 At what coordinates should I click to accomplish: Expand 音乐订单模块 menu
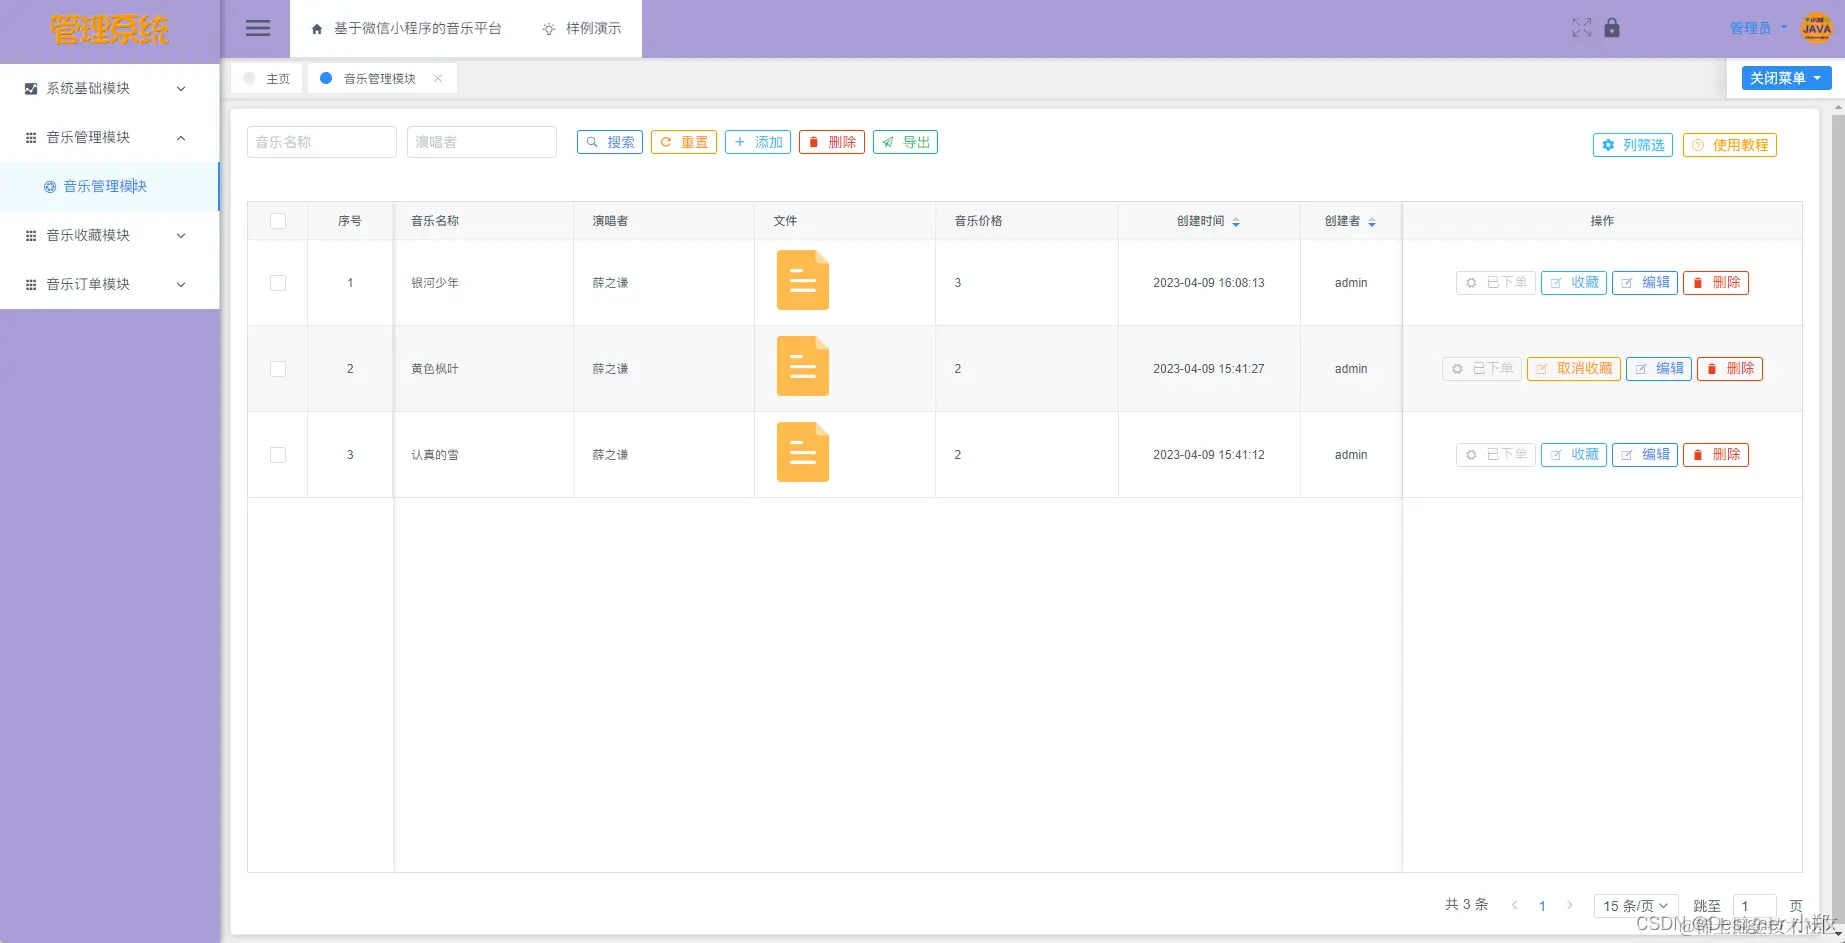coord(109,284)
